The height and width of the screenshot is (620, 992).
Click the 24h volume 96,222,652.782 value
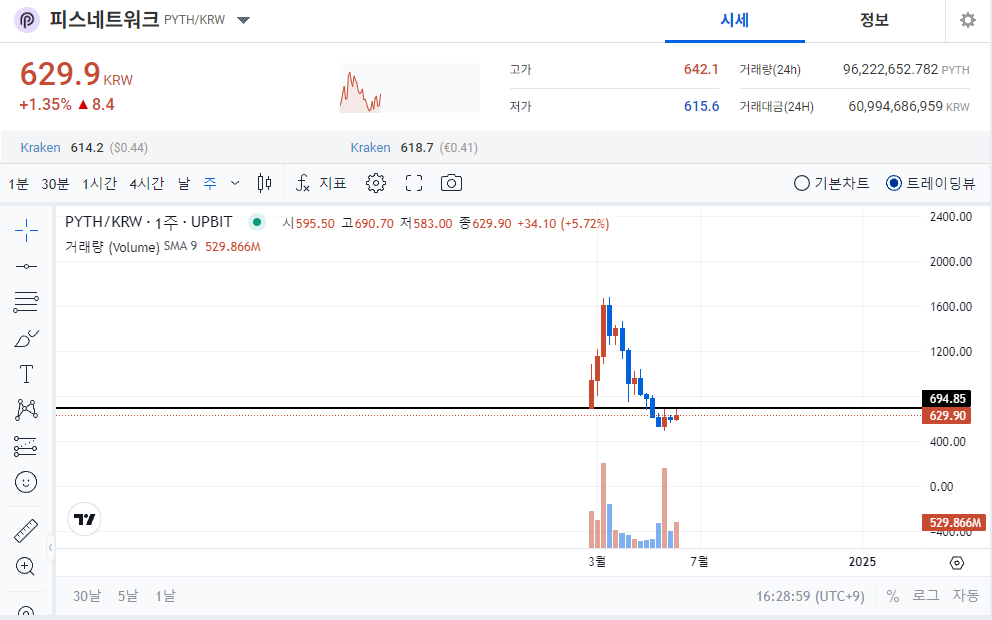pos(890,69)
